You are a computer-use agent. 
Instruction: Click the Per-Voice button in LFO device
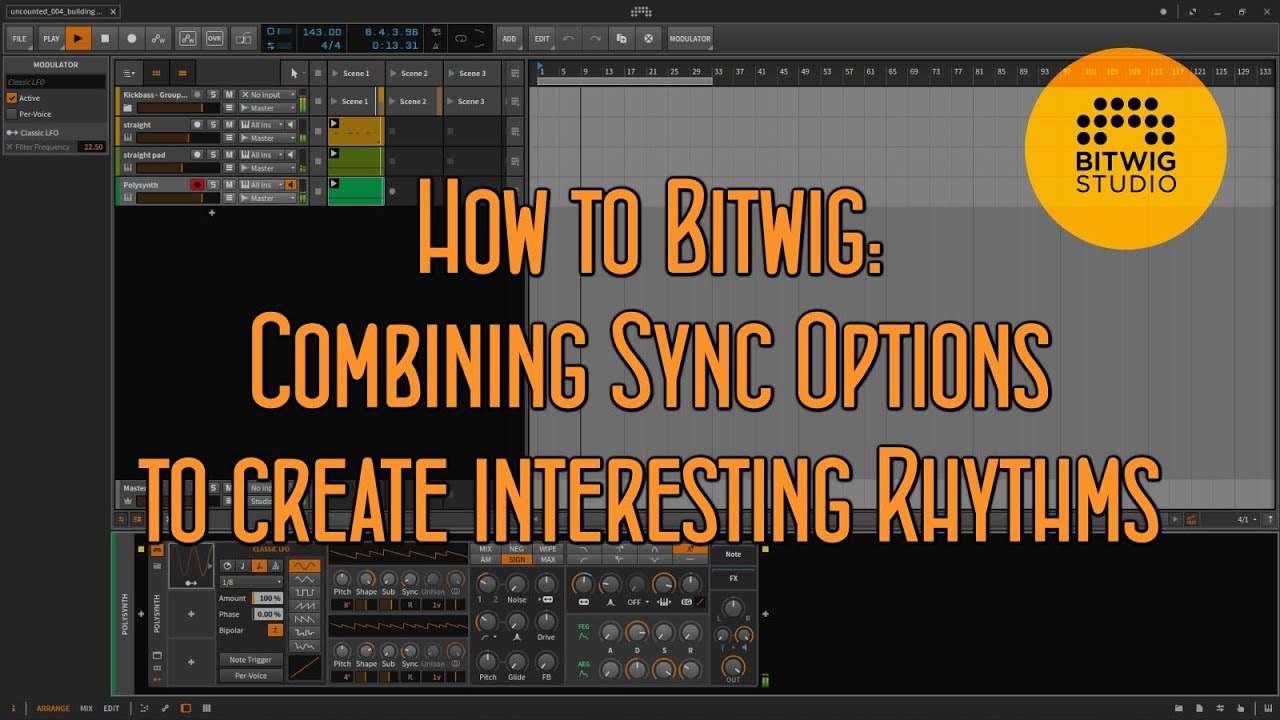(251, 675)
